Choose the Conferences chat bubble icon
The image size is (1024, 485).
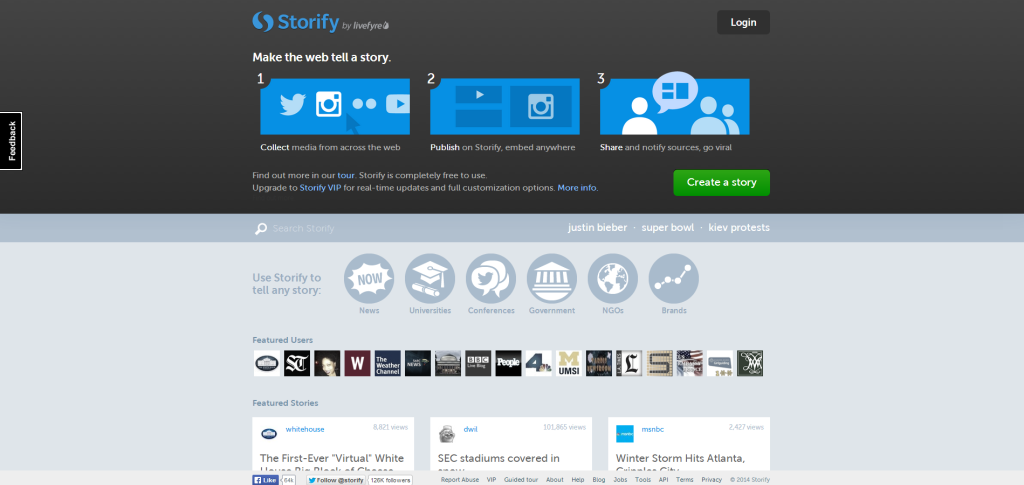491,279
